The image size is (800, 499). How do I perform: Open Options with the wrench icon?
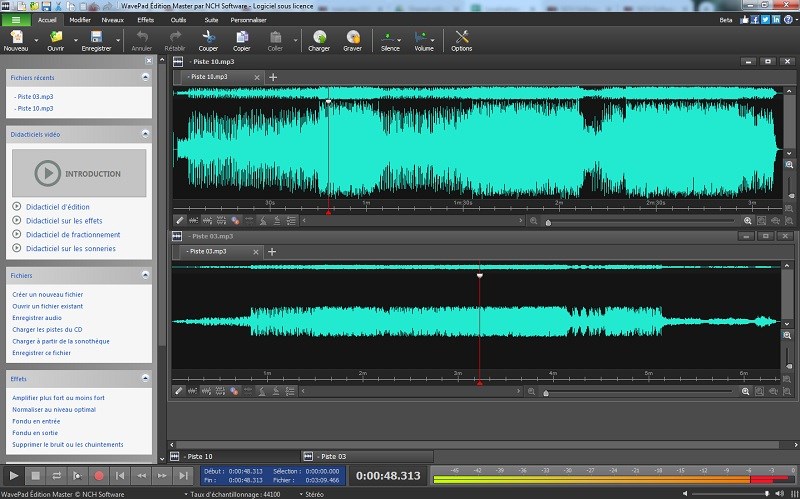tap(462, 37)
